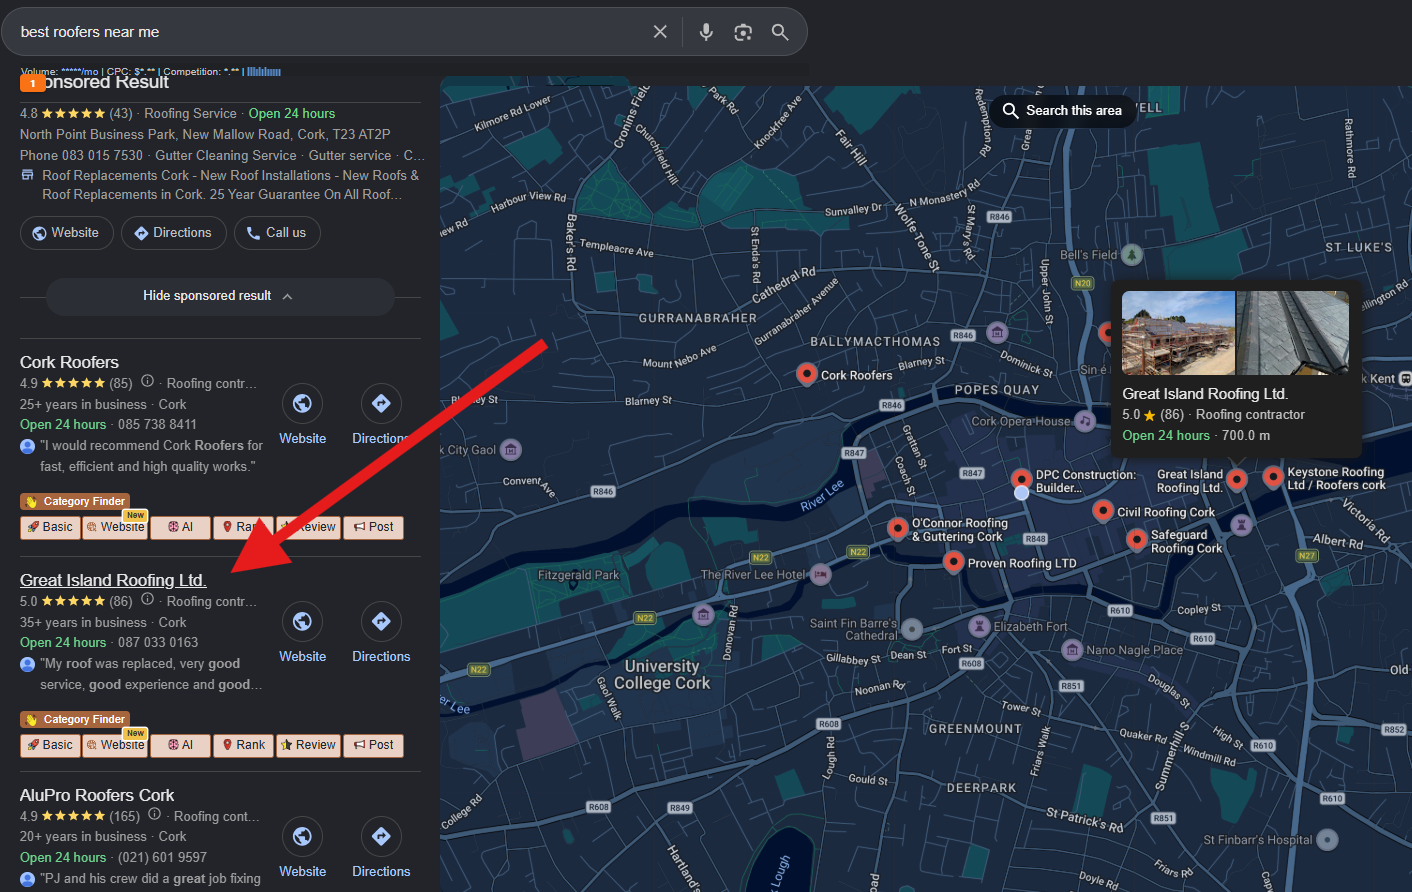Click Category Finder under Great Island Roofing
The width and height of the screenshot is (1412, 892).
(75, 719)
